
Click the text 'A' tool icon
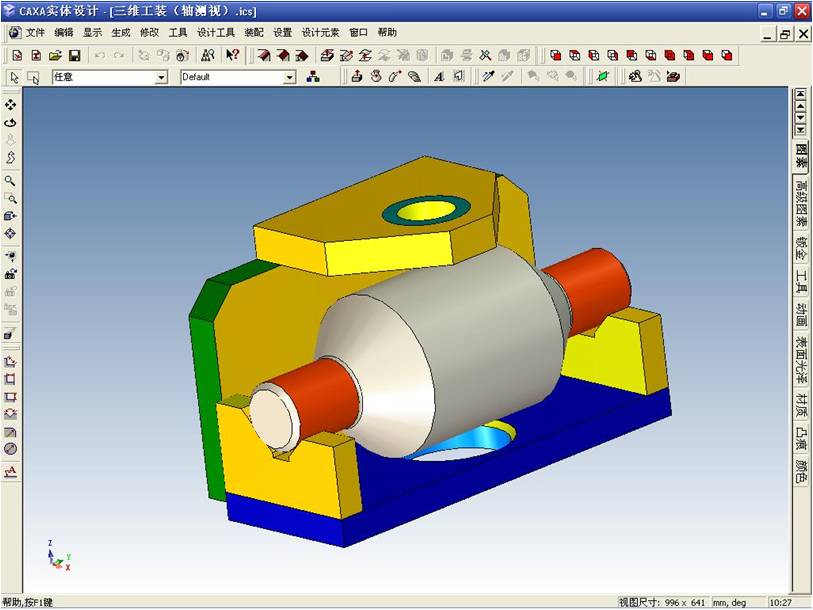(x=439, y=76)
